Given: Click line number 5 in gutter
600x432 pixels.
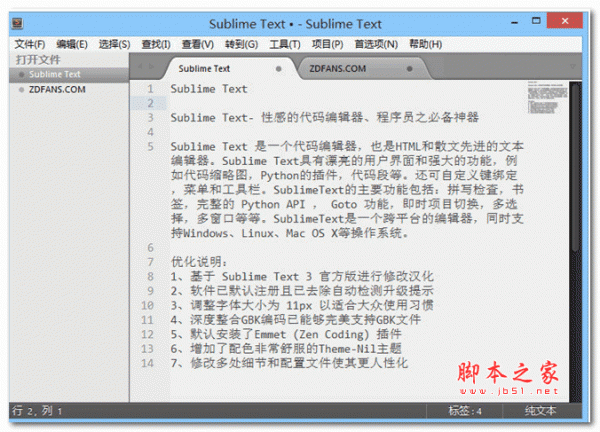Looking at the screenshot, I should tap(150, 147).
